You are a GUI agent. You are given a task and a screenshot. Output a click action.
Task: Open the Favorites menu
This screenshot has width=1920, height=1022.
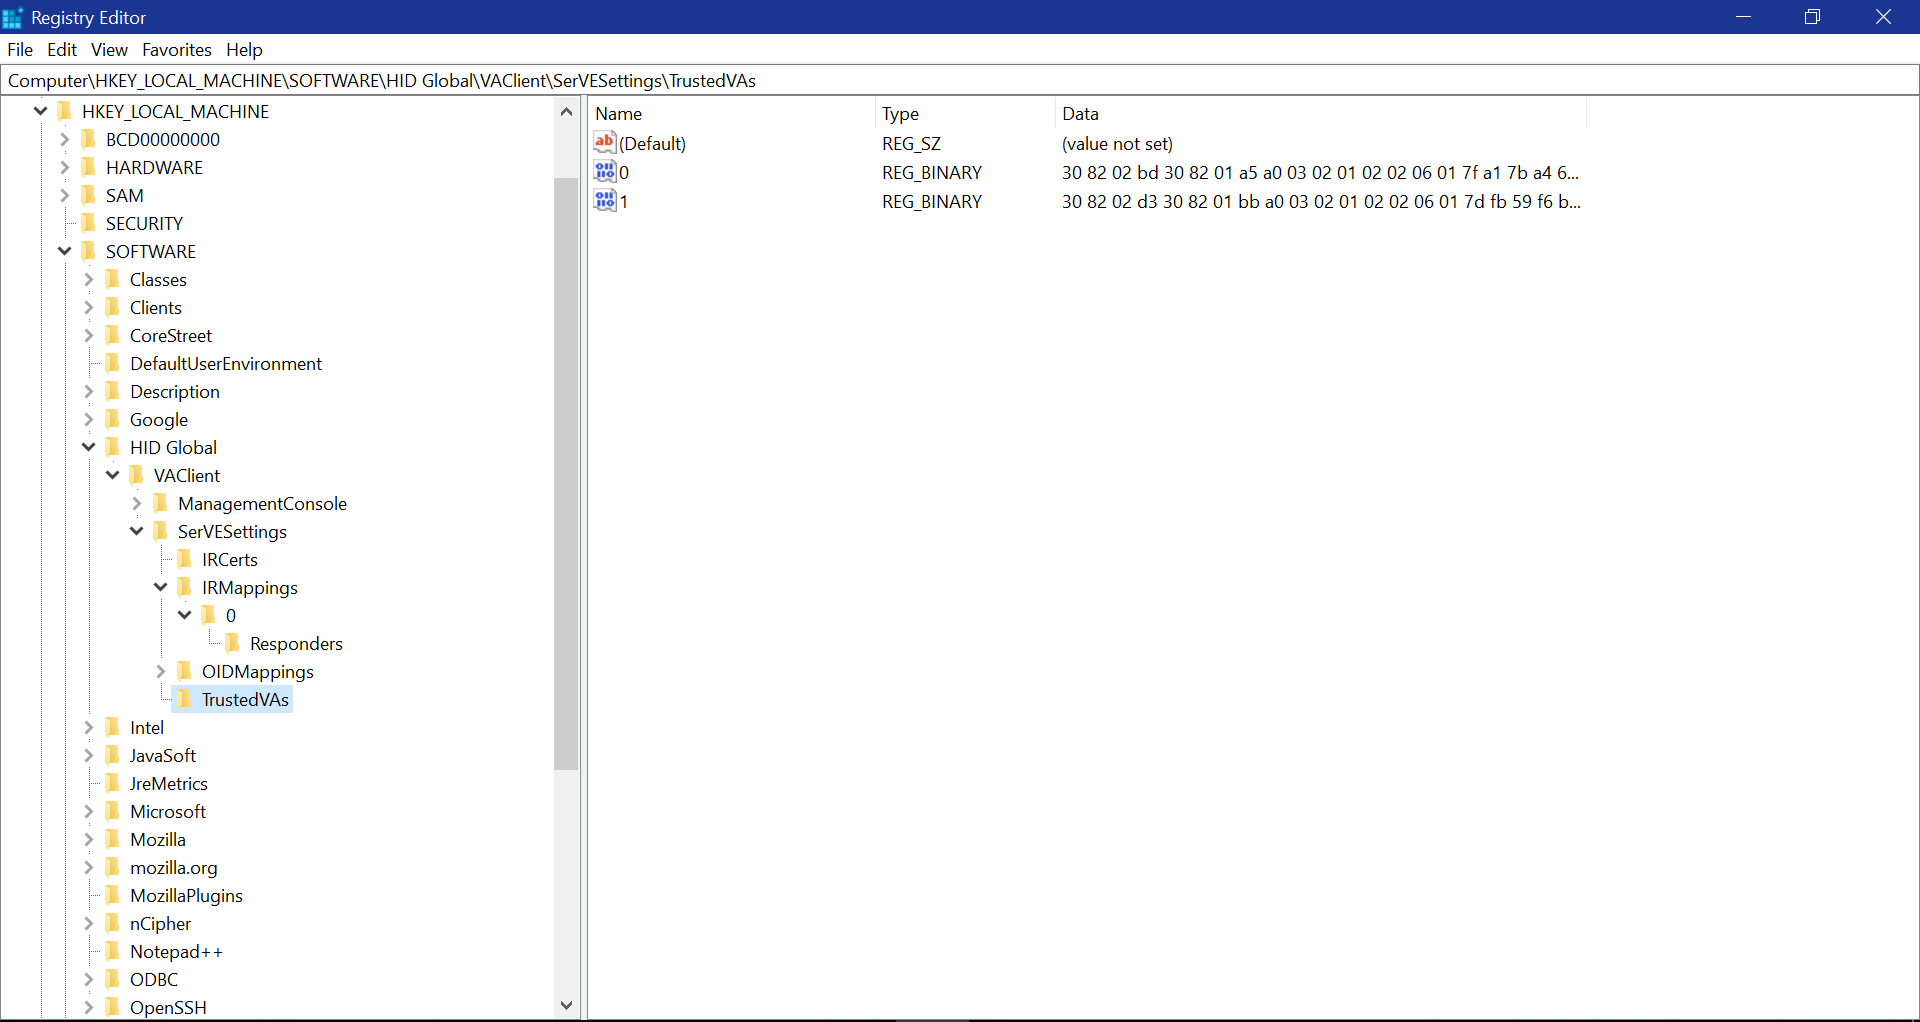[176, 50]
